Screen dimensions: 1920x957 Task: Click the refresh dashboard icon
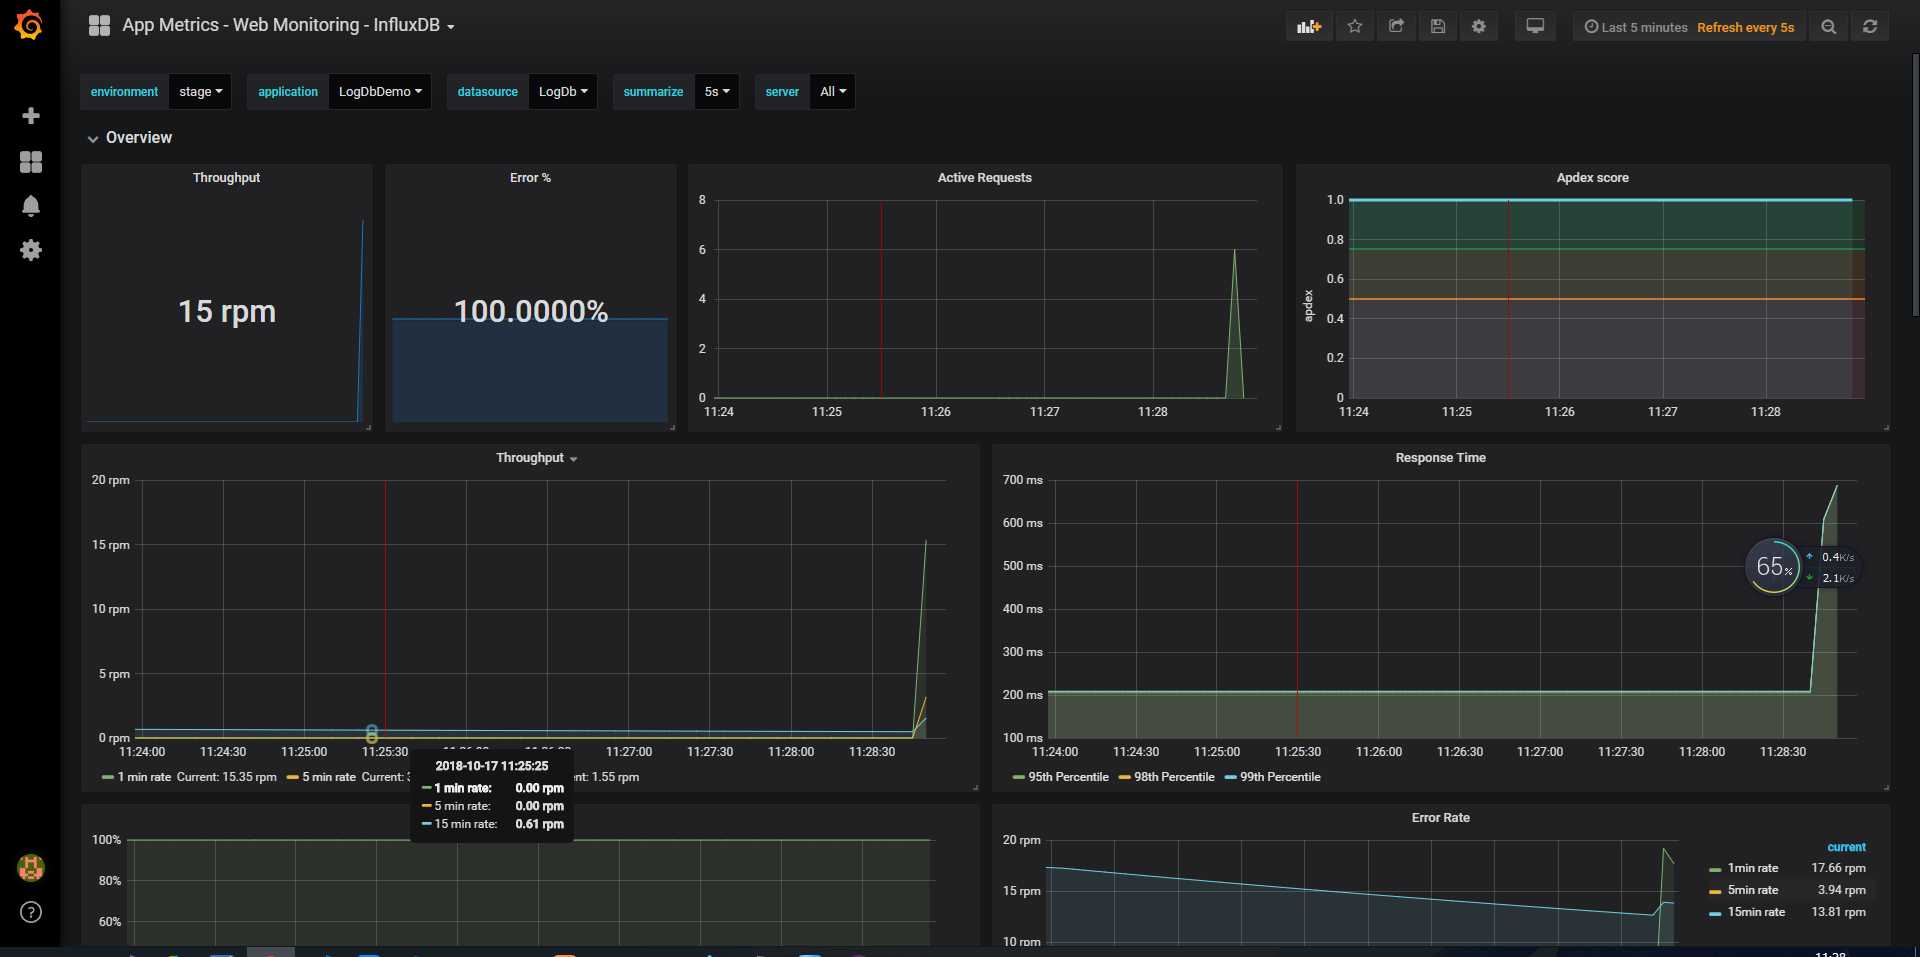pos(1870,27)
